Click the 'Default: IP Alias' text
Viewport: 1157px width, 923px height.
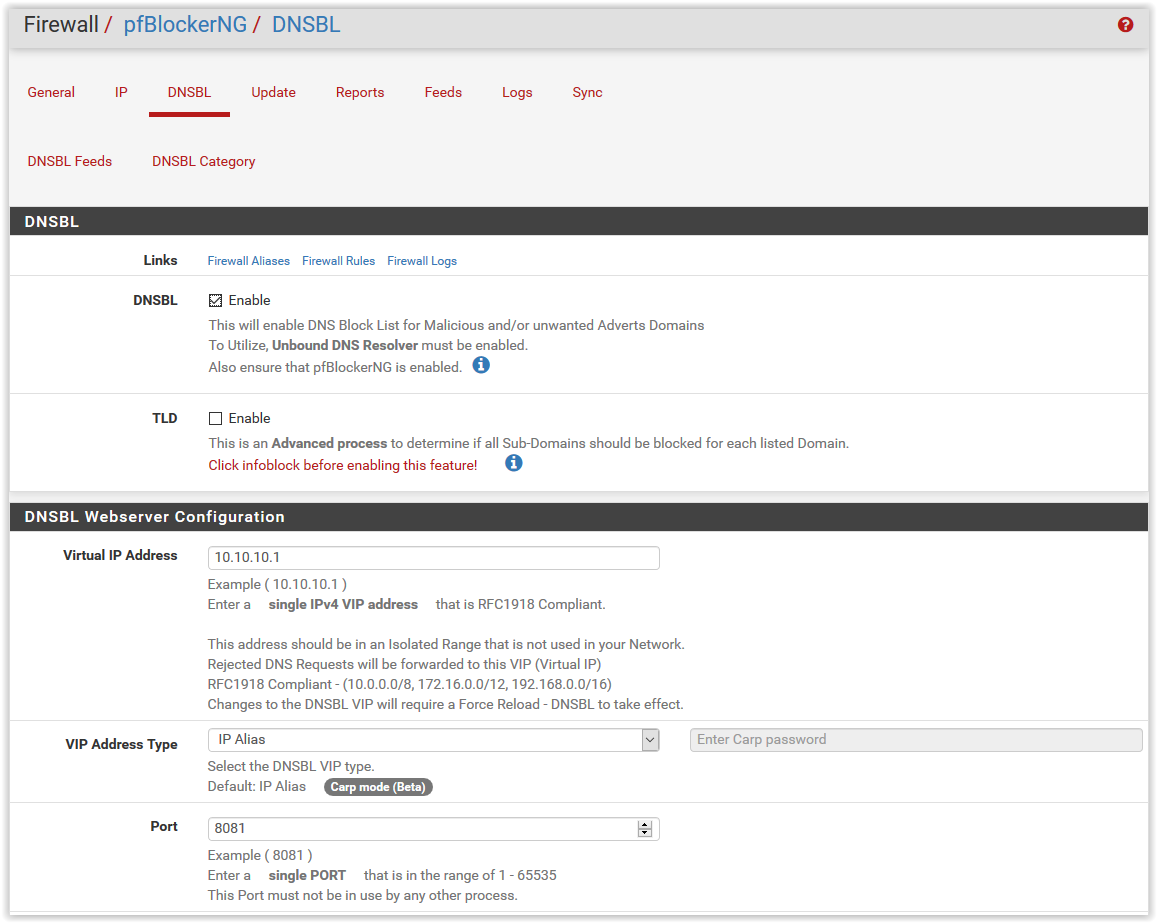tap(257, 787)
